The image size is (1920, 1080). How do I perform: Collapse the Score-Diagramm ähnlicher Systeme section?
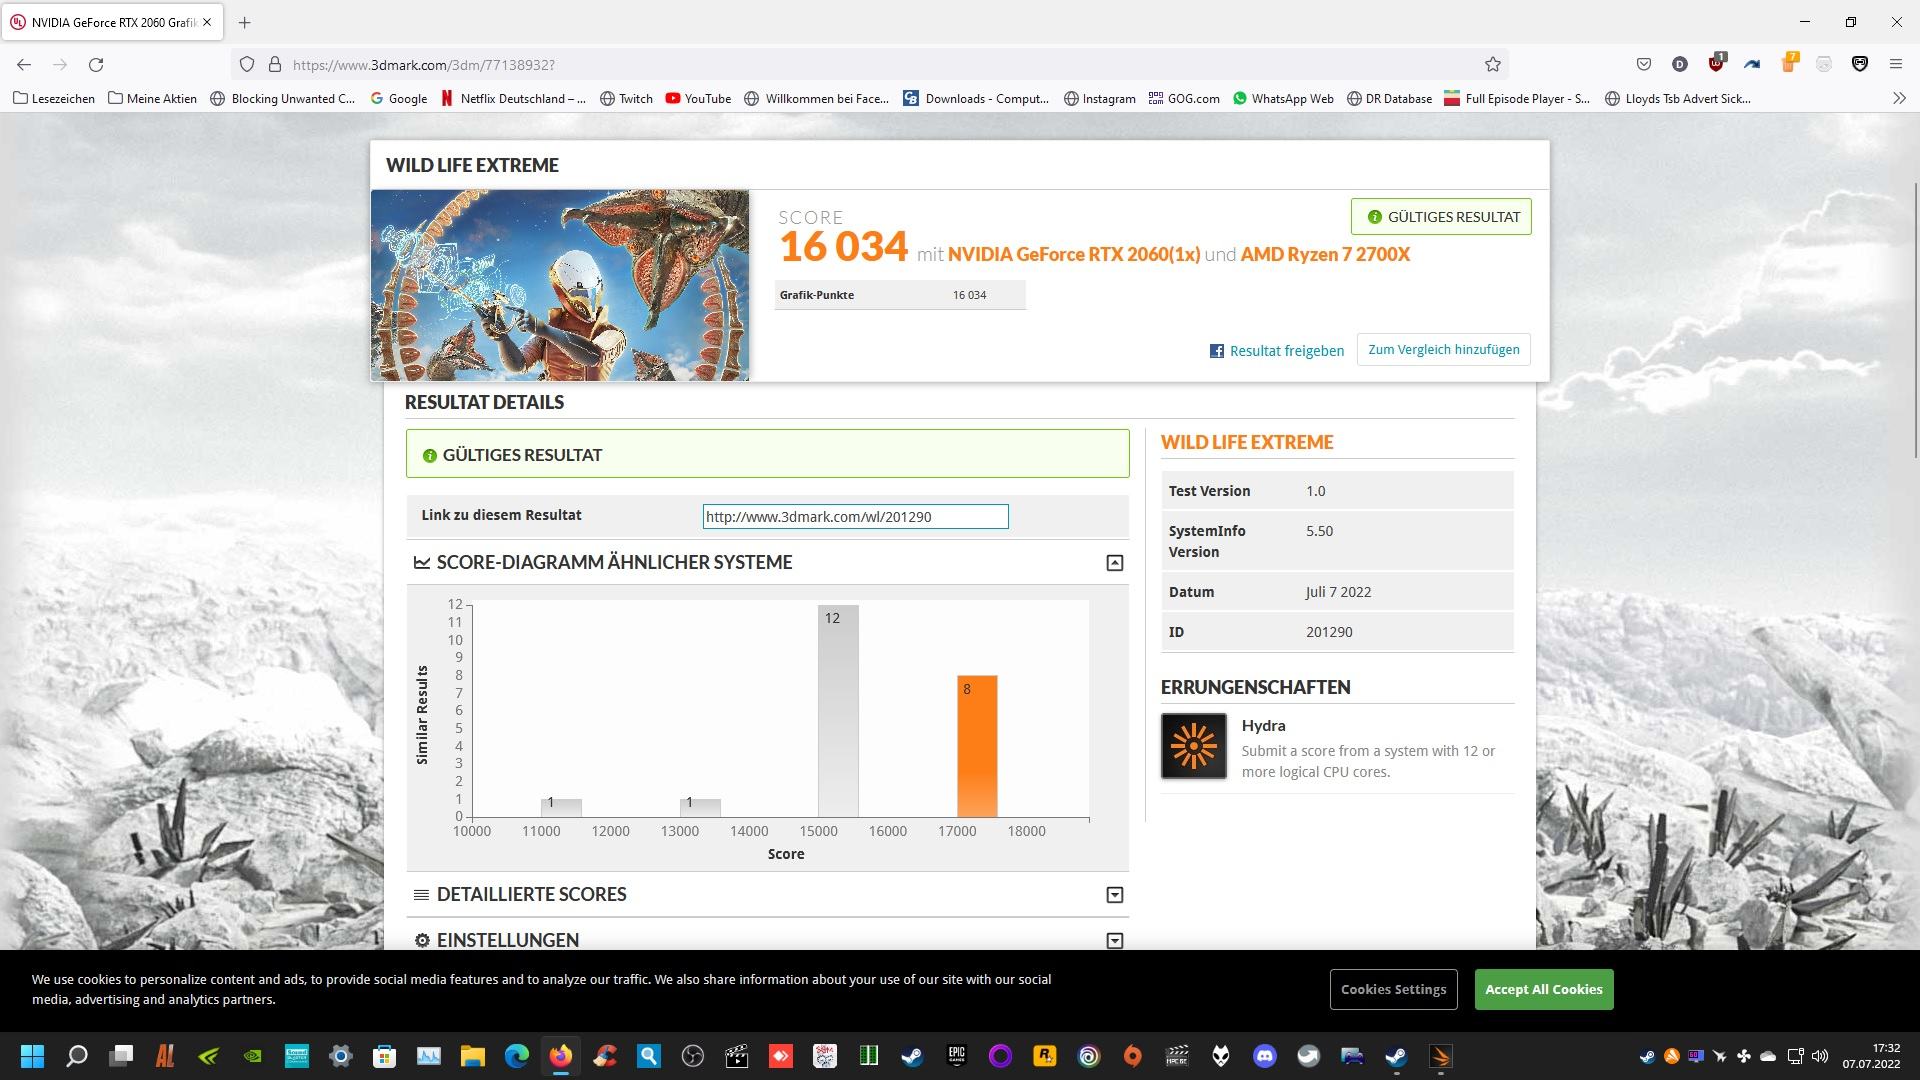click(1114, 563)
